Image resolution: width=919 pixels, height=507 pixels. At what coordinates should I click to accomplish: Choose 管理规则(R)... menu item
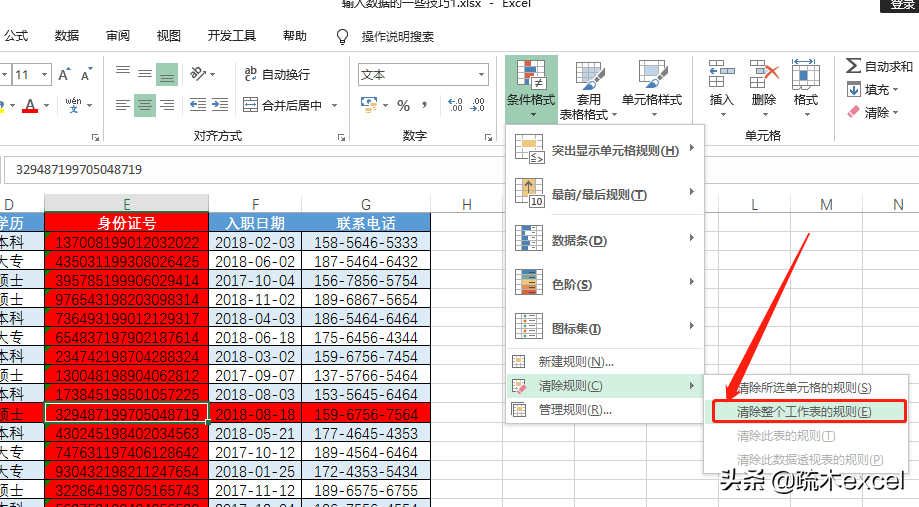pos(605,410)
